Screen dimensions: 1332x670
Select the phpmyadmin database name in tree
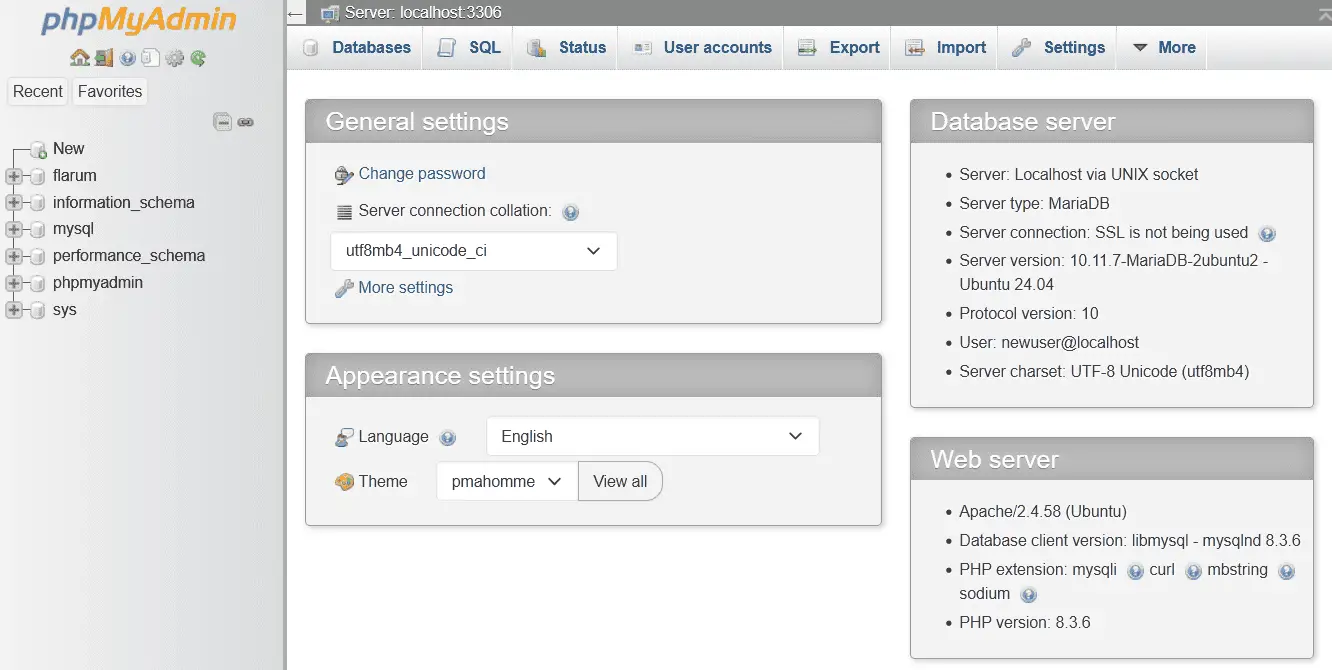tap(98, 282)
